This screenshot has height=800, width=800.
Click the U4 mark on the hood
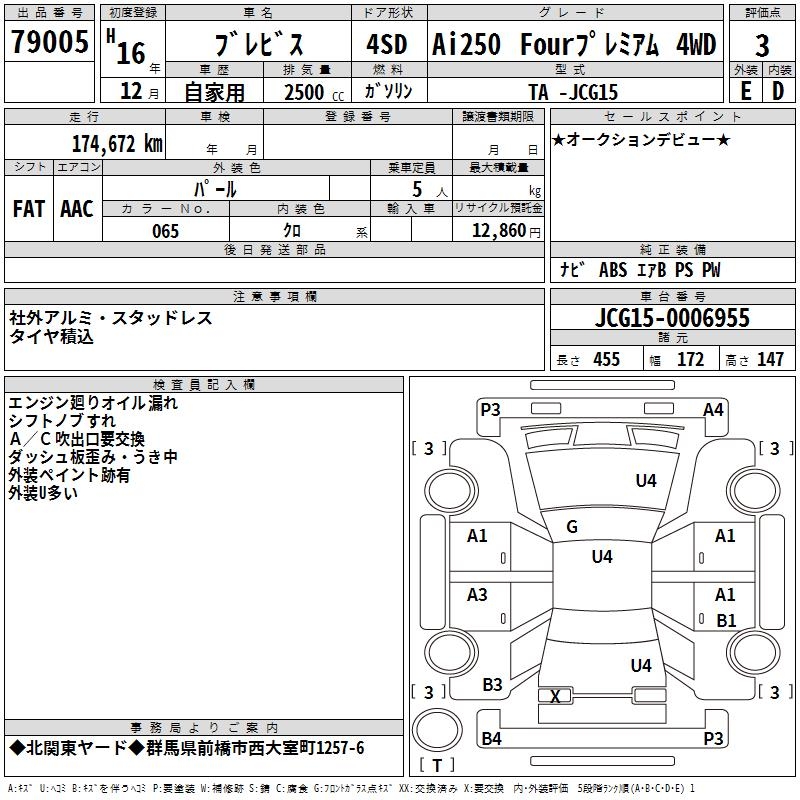pyautogui.click(x=646, y=481)
